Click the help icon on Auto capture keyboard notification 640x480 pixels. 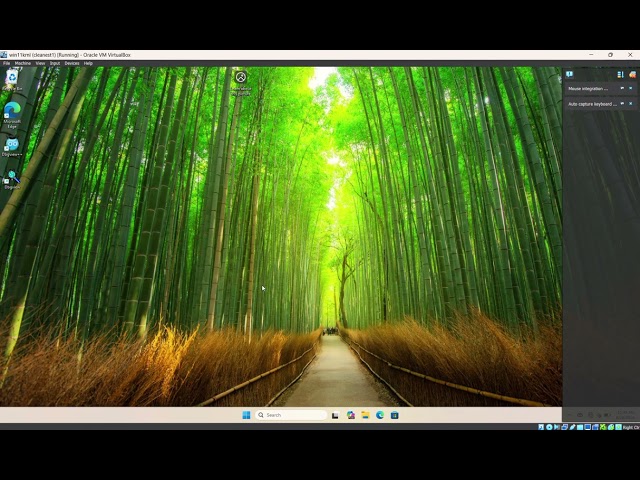point(622,104)
